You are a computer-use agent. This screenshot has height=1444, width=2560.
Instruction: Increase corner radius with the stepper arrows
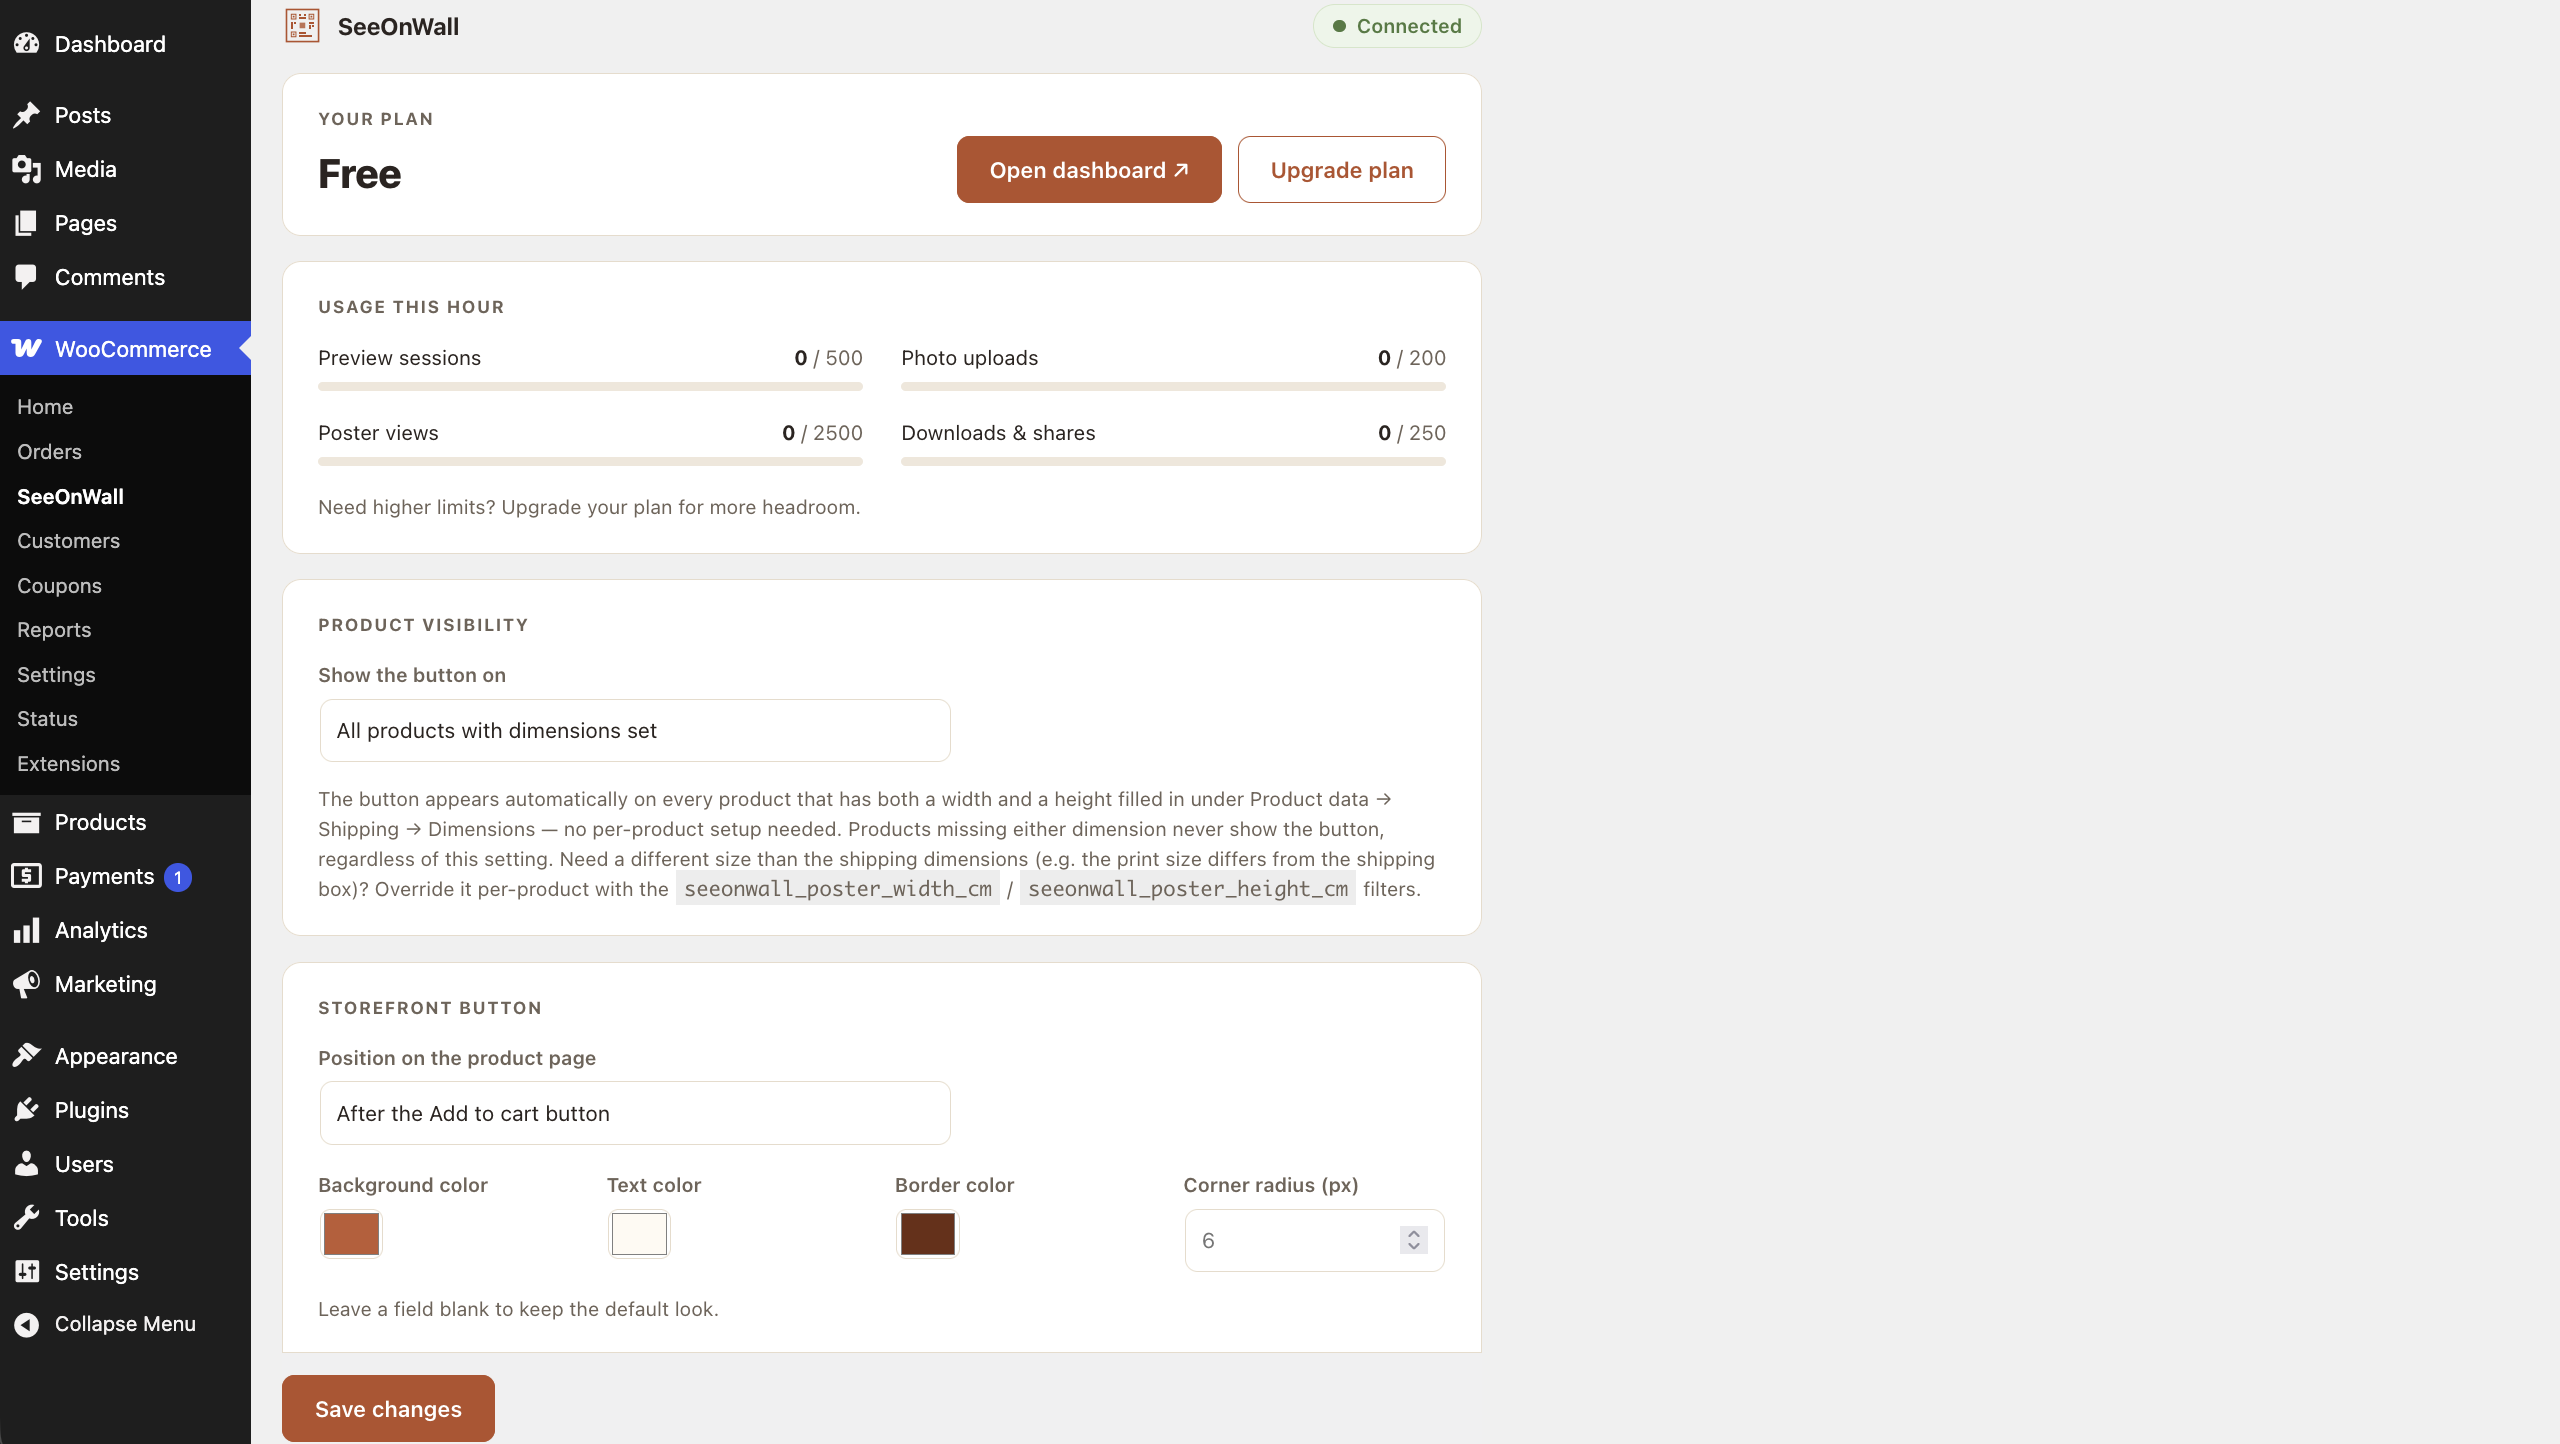[x=1414, y=1234]
